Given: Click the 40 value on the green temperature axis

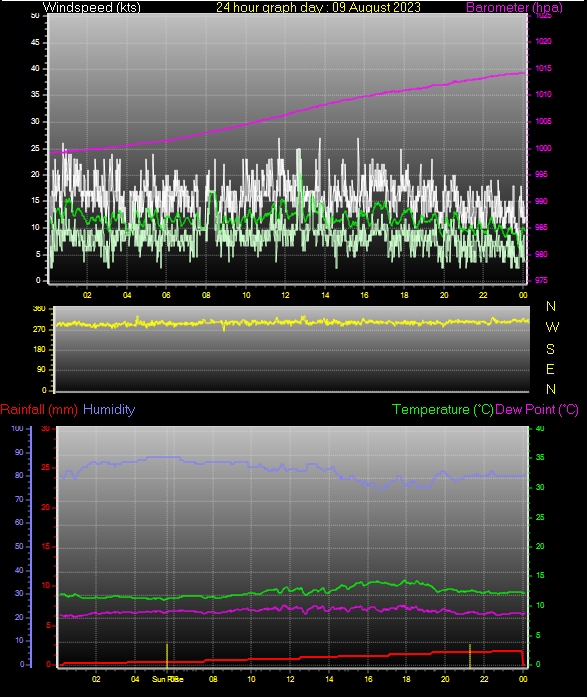Looking at the screenshot, I should (x=540, y=429).
